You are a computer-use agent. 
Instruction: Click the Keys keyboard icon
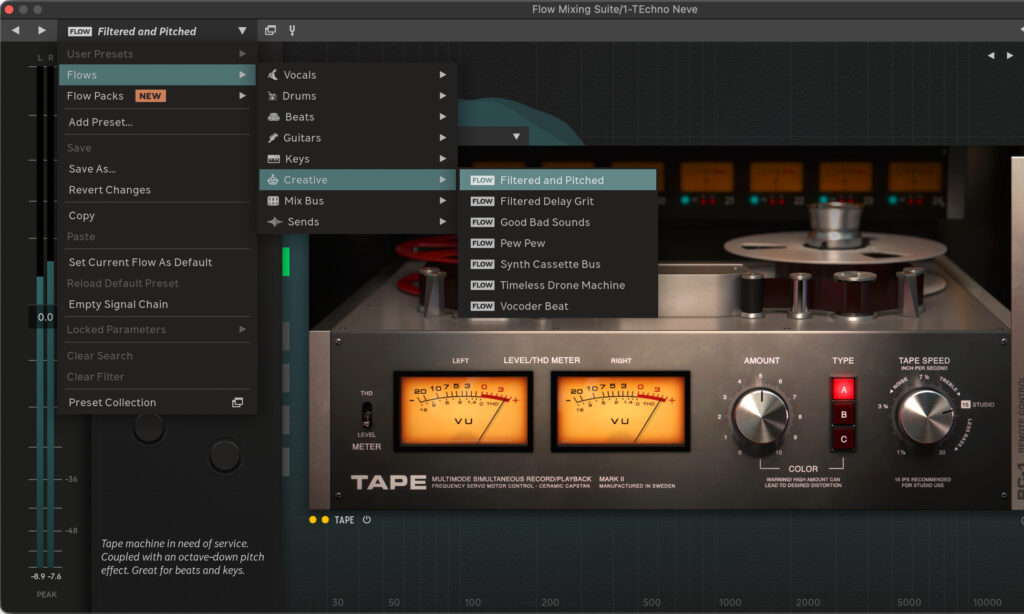(x=274, y=159)
